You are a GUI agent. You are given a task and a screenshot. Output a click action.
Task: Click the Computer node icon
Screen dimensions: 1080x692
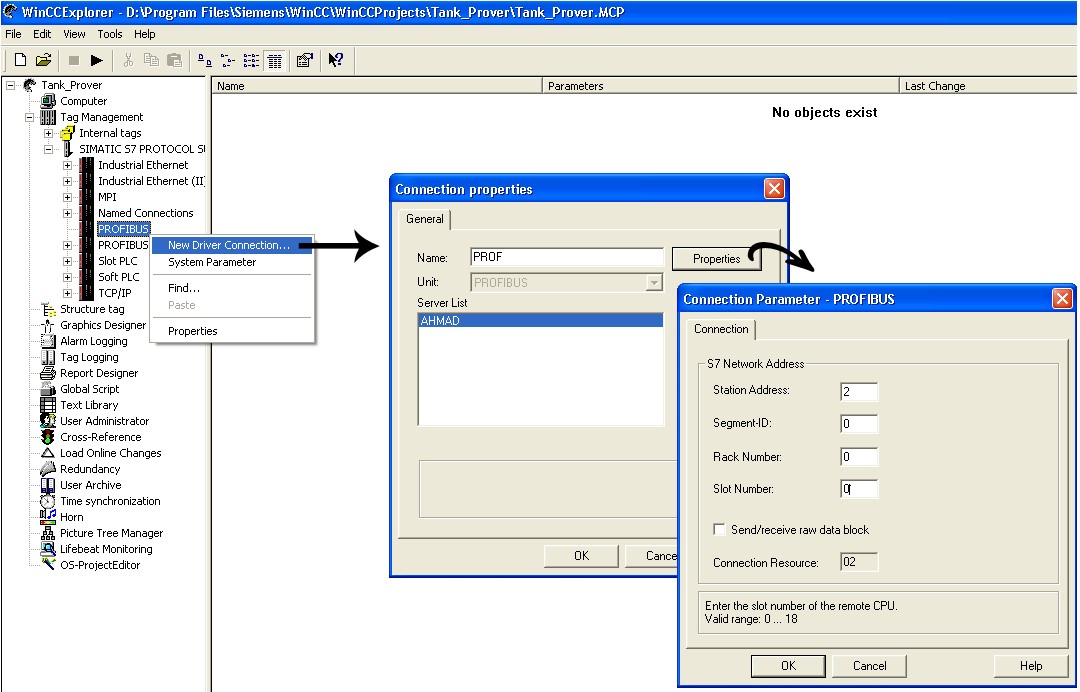click(48, 101)
